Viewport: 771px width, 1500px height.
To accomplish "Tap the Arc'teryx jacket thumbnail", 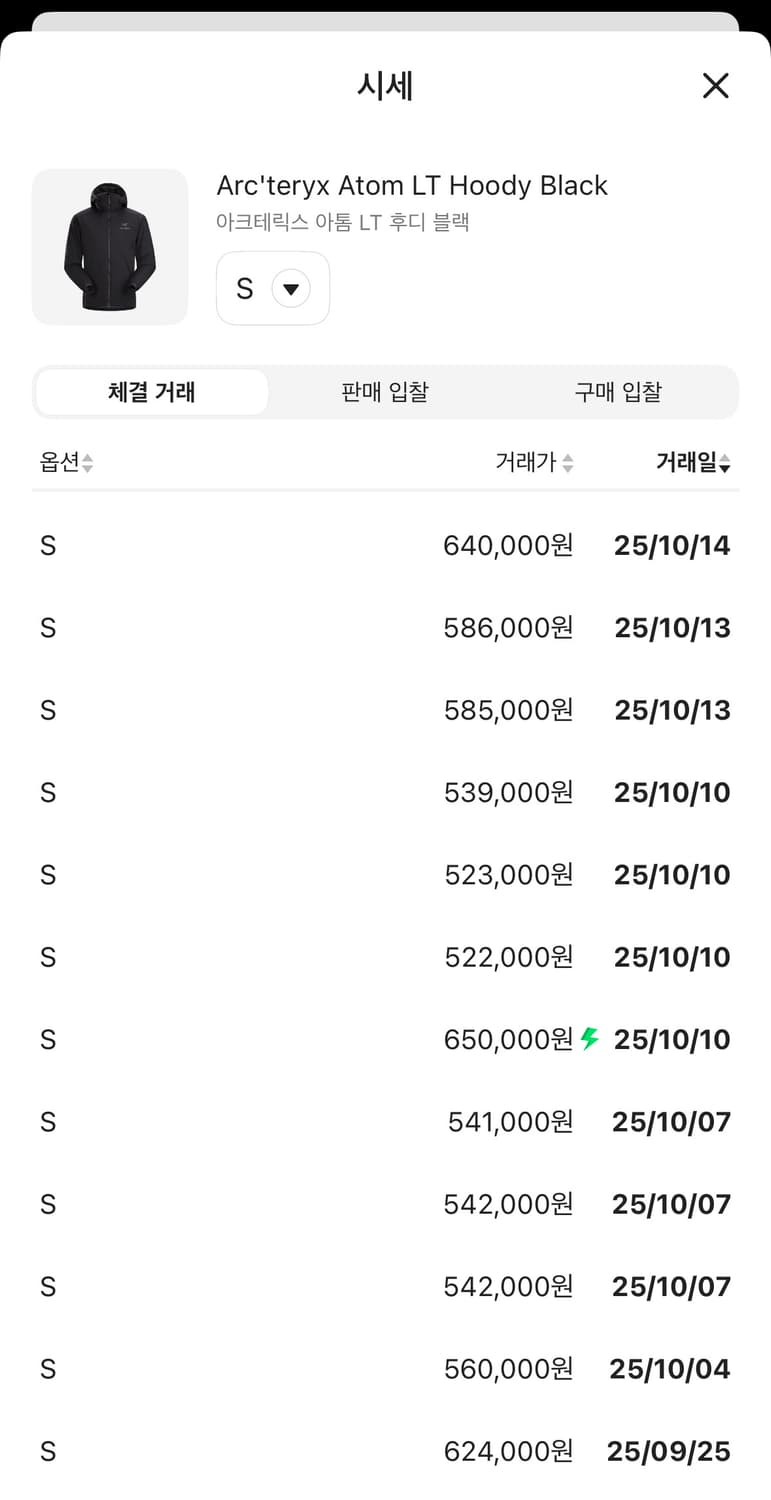I will [110, 247].
